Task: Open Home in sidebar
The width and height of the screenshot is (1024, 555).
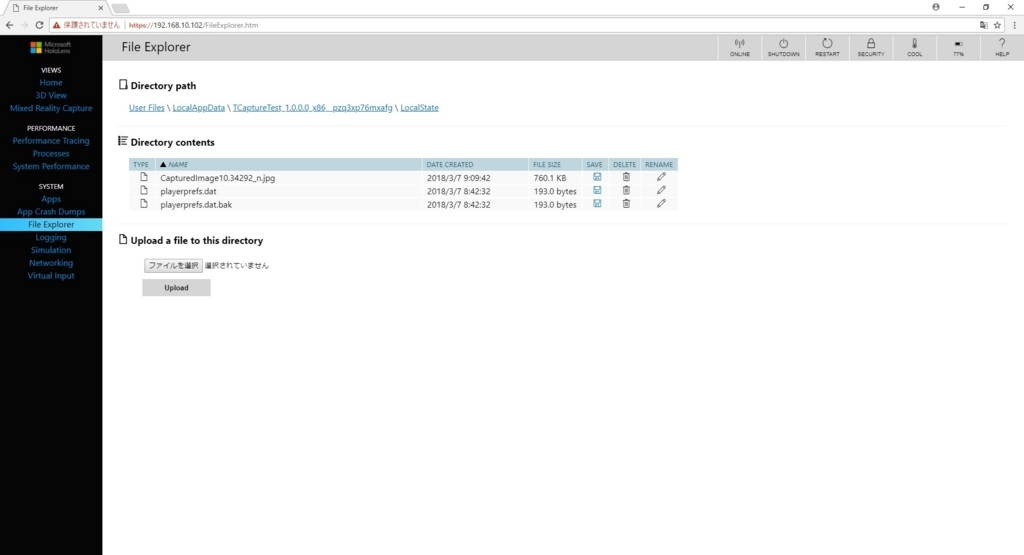Action: click(51, 82)
